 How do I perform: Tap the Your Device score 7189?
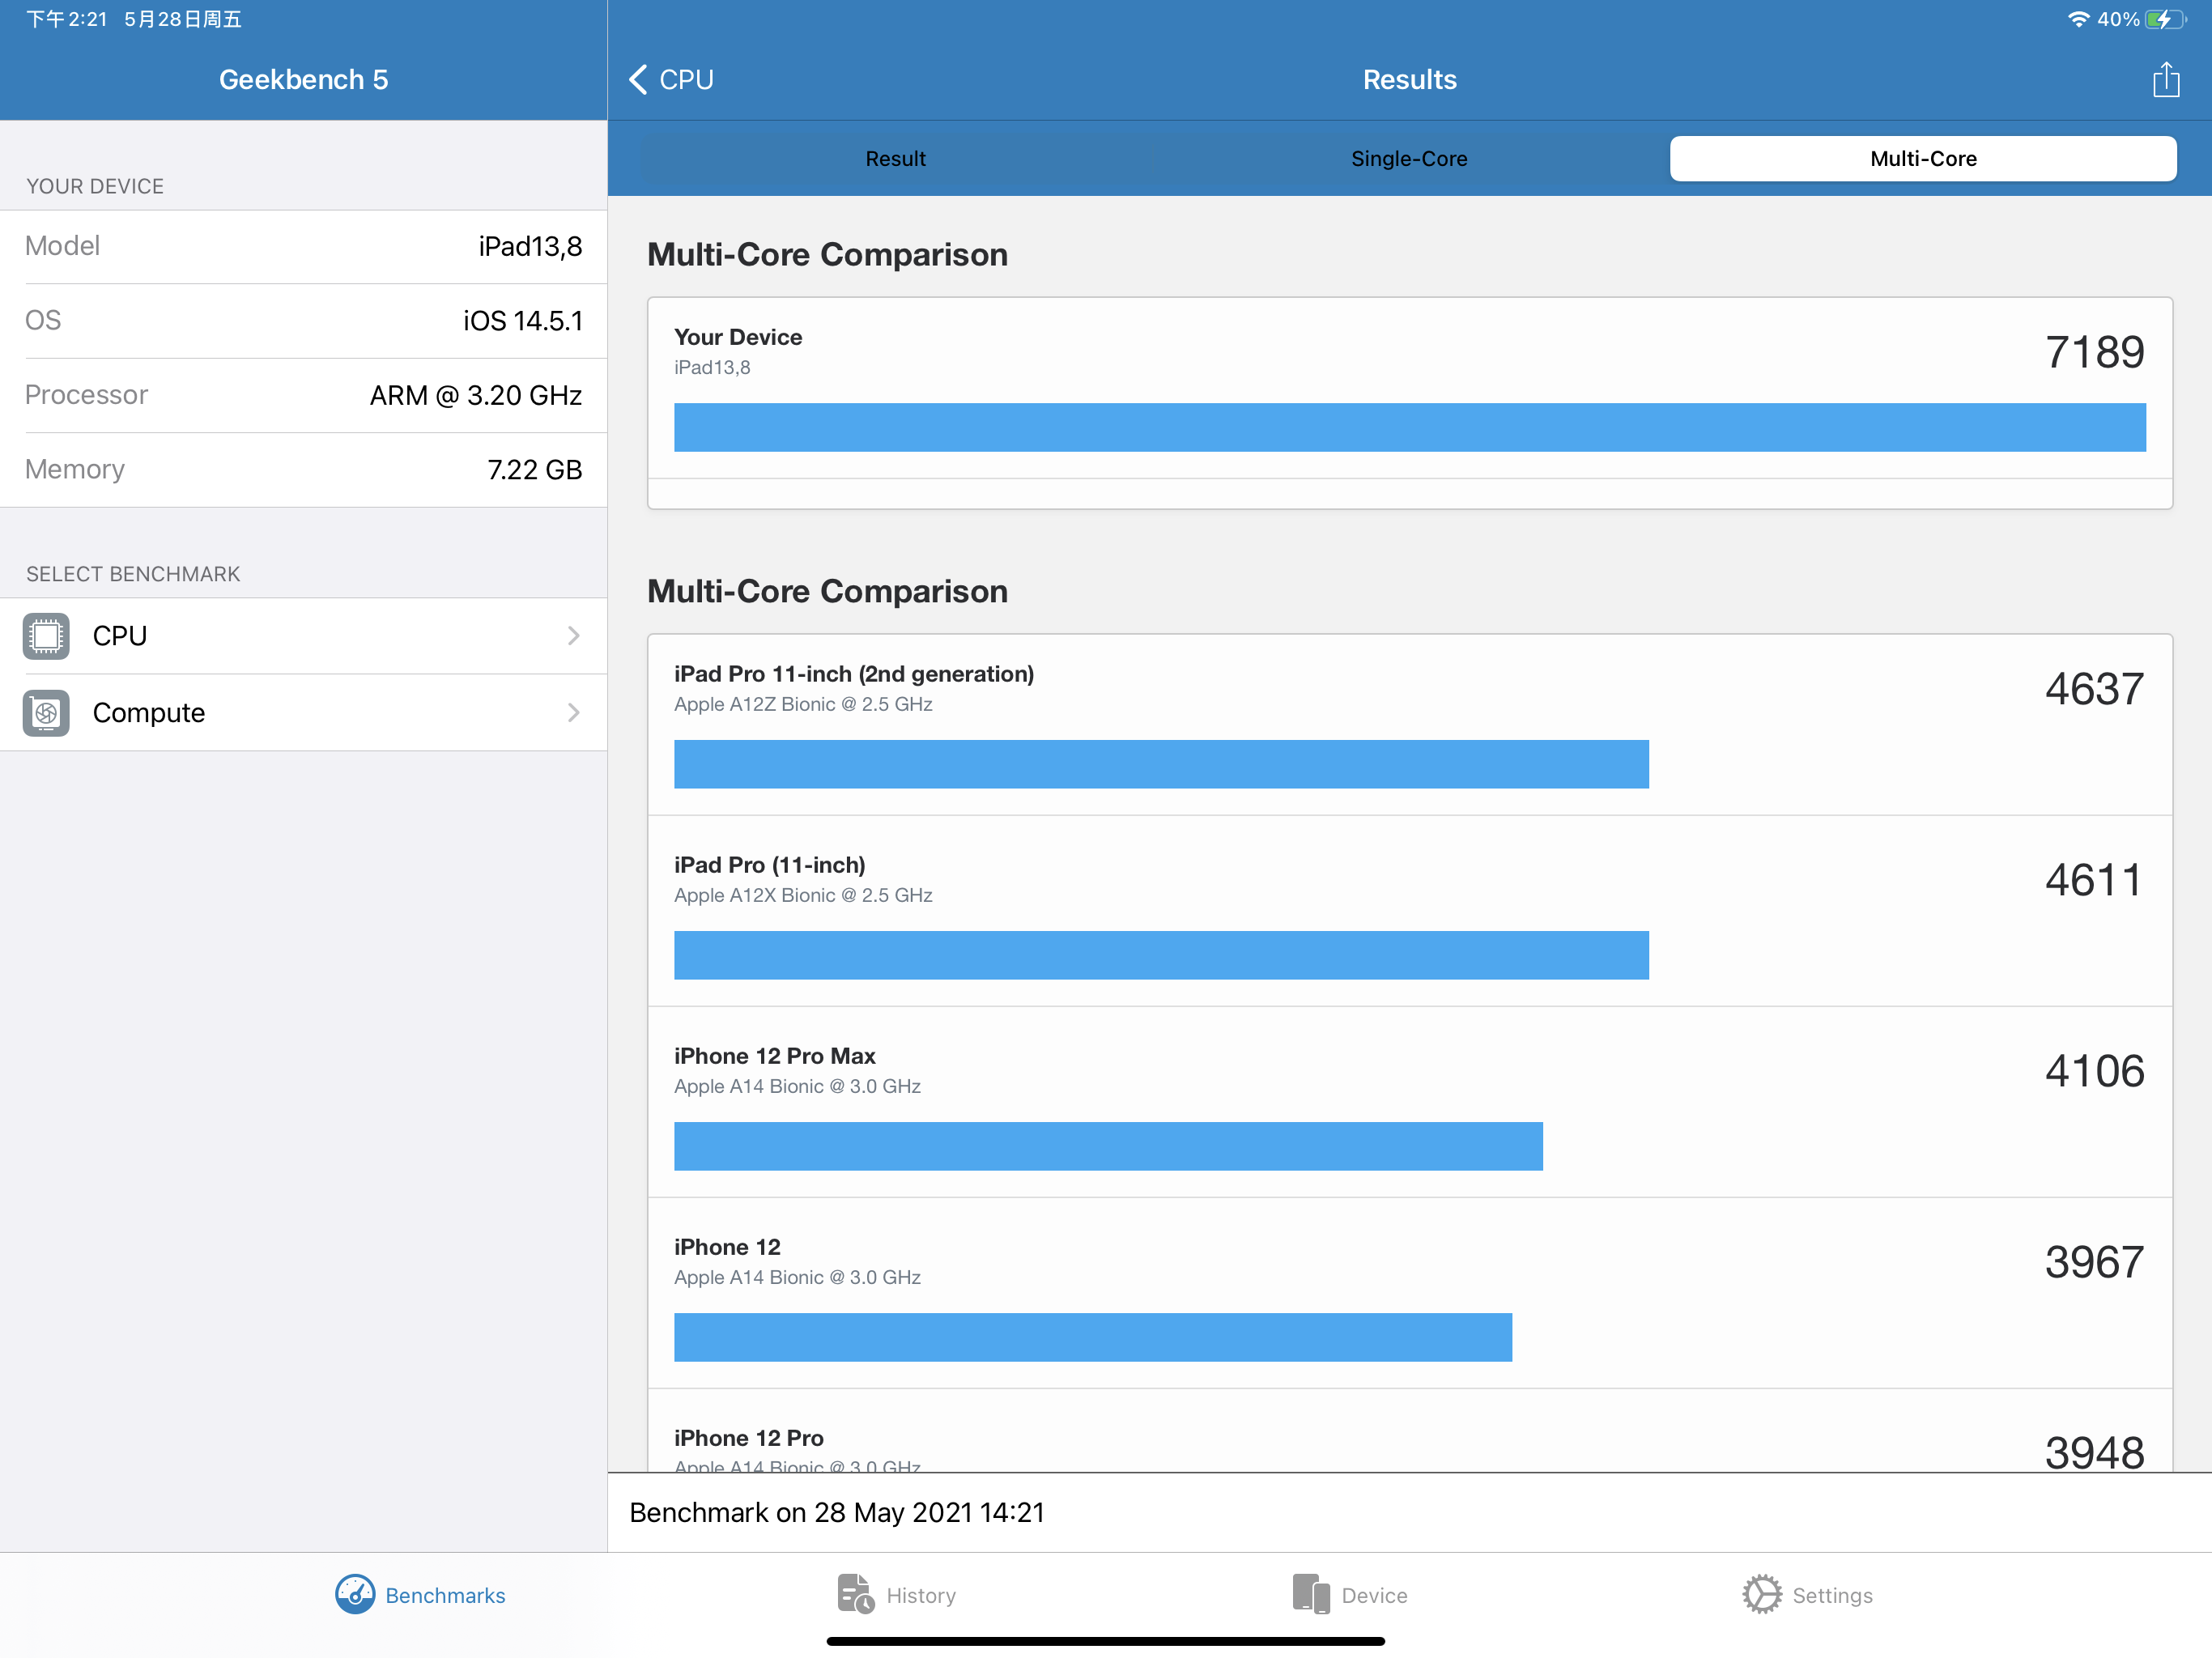(2094, 352)
